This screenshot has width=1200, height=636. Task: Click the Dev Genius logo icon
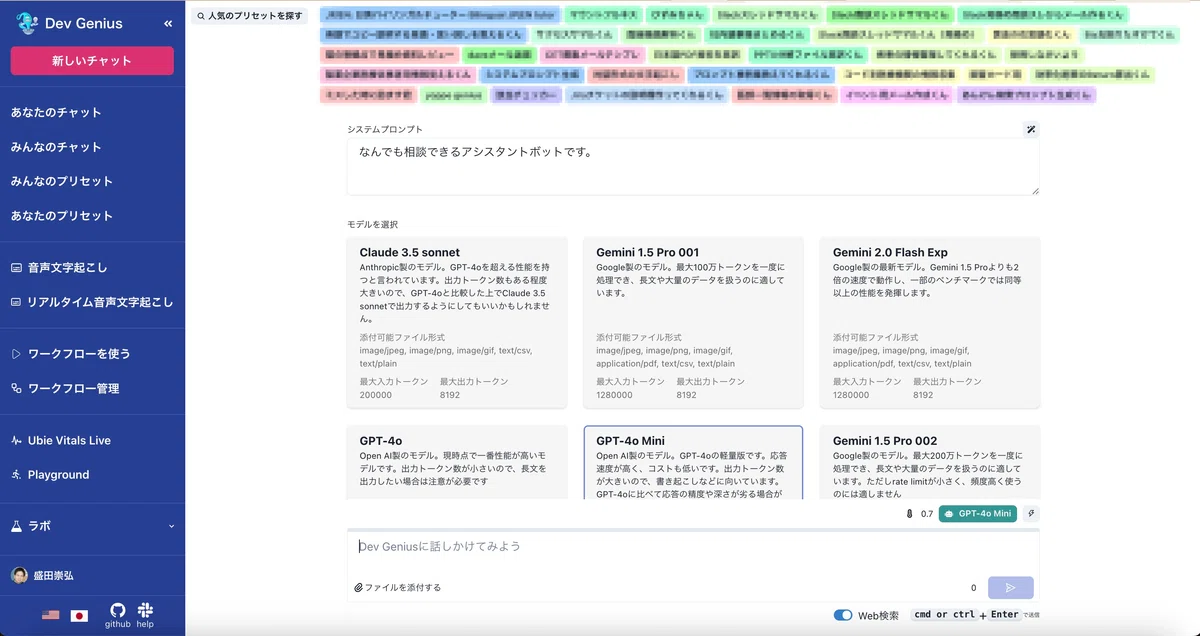point(28,23)
